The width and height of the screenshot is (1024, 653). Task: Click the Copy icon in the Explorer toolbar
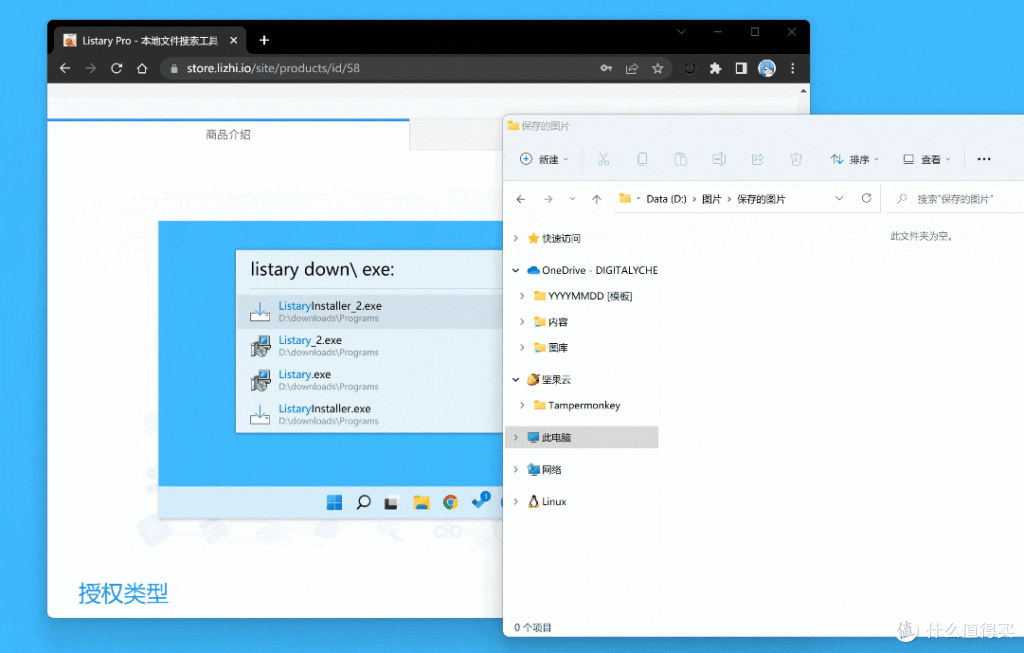641,159
